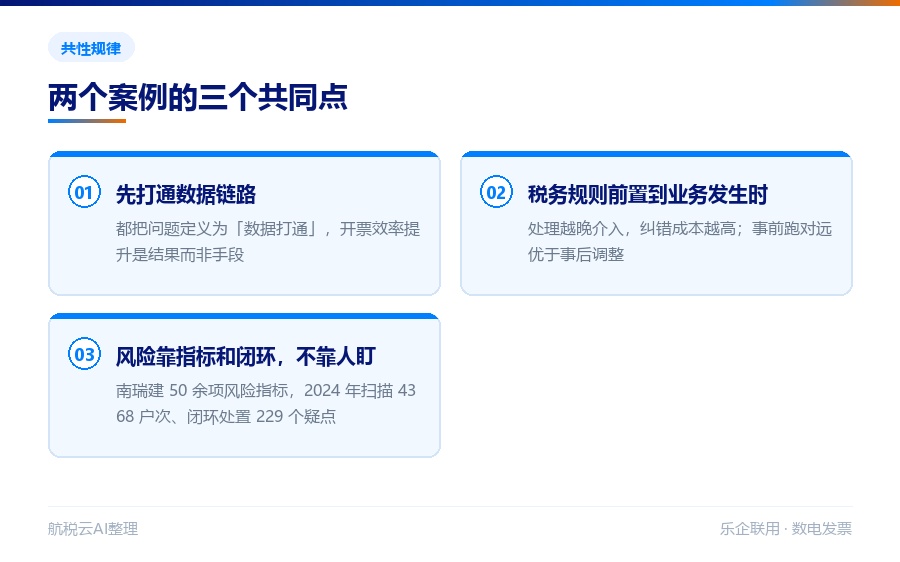Screen dimensions: 900x562
Task: Click description starting 处理越晚介入
Action: coord(680,242)
